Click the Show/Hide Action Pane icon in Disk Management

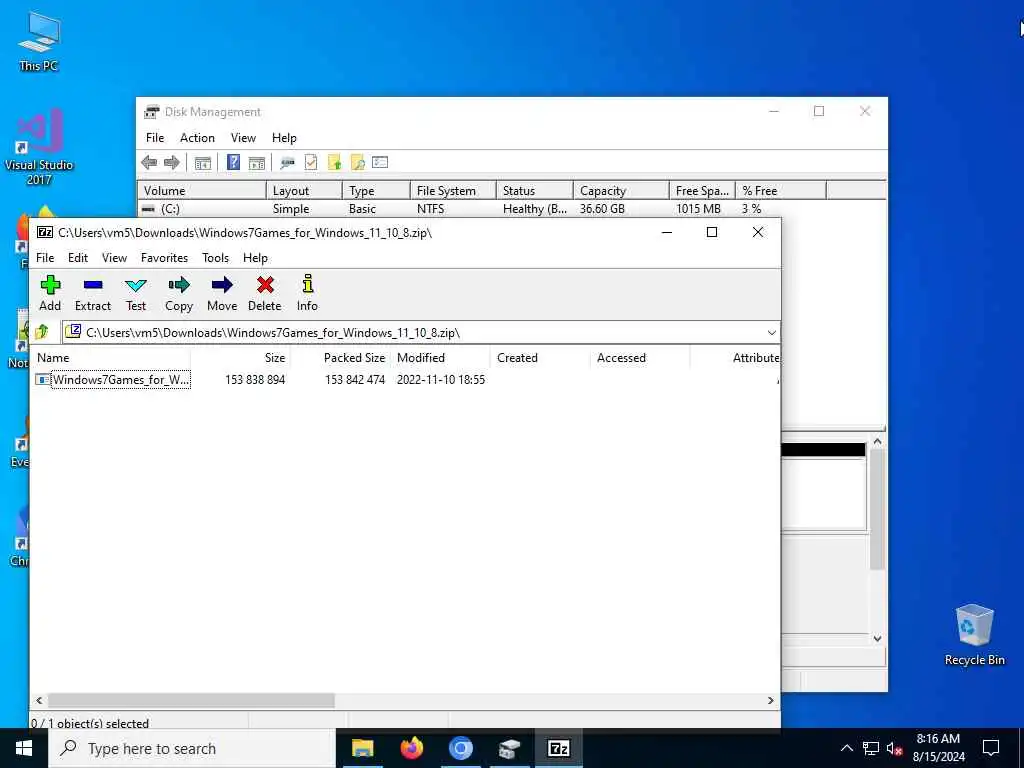pos(257,163)
